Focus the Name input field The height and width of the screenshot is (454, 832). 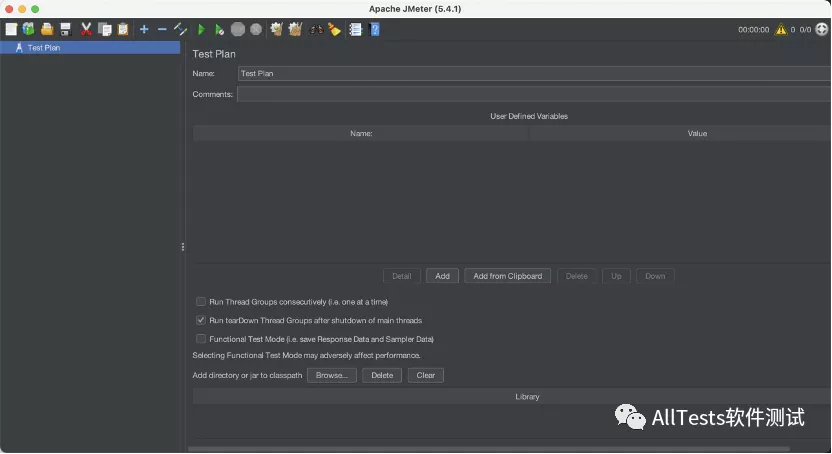coord(534,73)
